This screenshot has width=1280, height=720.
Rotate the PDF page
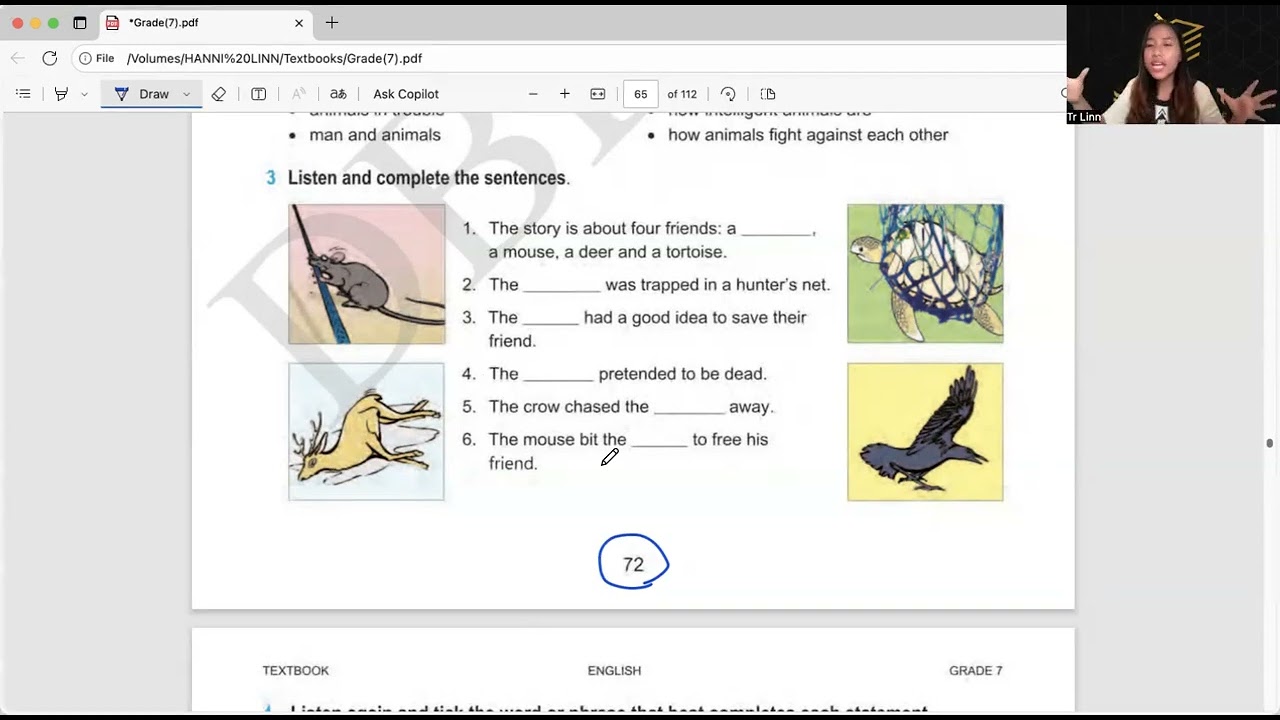click(x=728, y=94)
